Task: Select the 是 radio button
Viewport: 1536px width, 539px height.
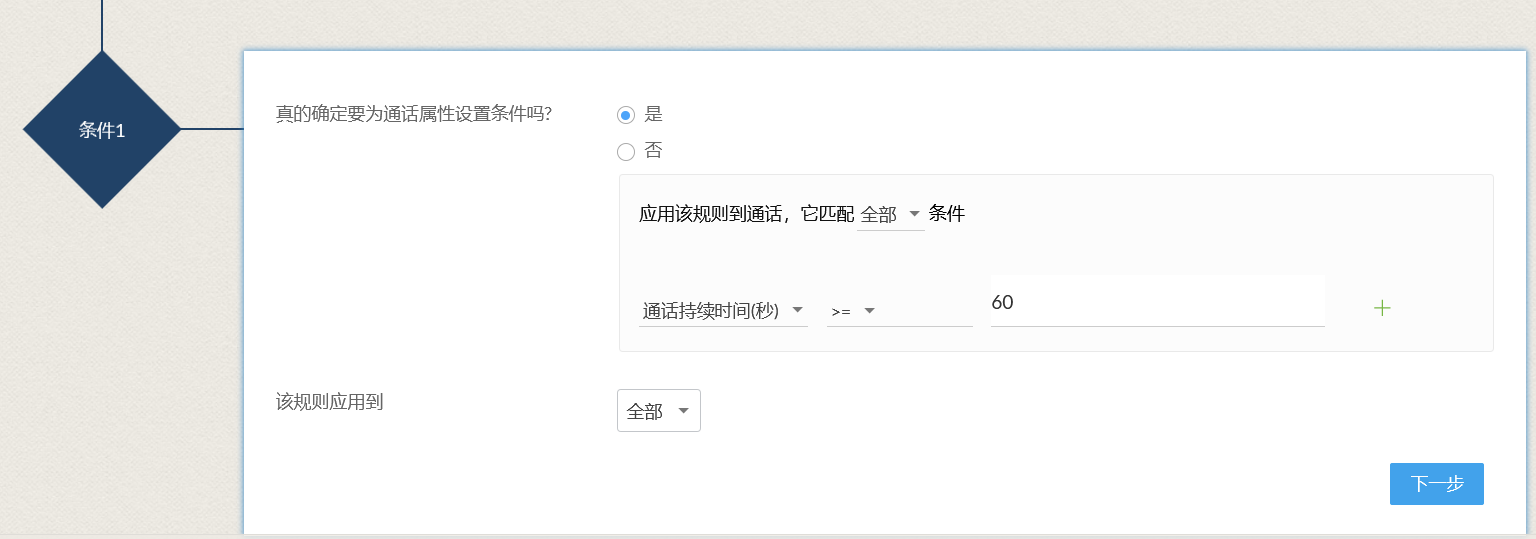Action: (x=626, y=115)
